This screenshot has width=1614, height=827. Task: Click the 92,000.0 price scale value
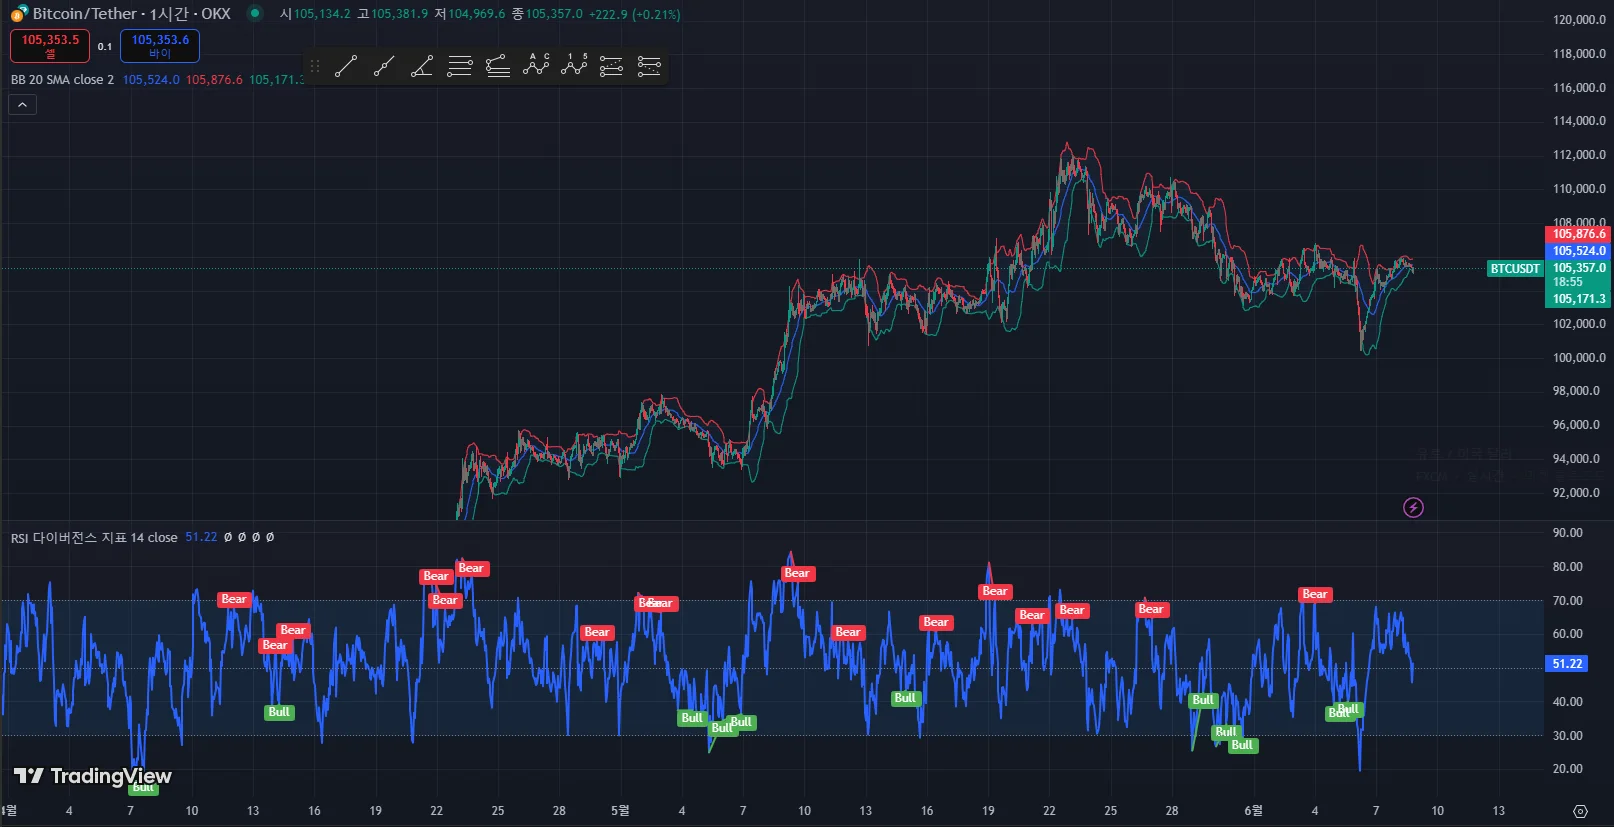1576,493
